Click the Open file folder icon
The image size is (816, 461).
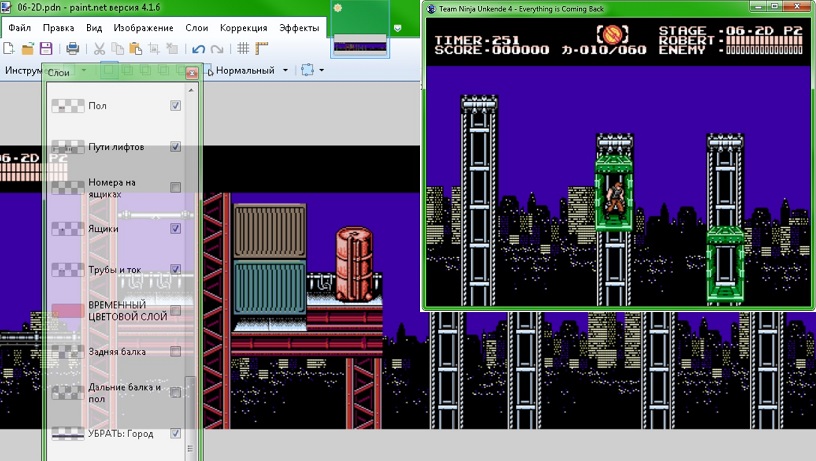(x=28, y=49)
